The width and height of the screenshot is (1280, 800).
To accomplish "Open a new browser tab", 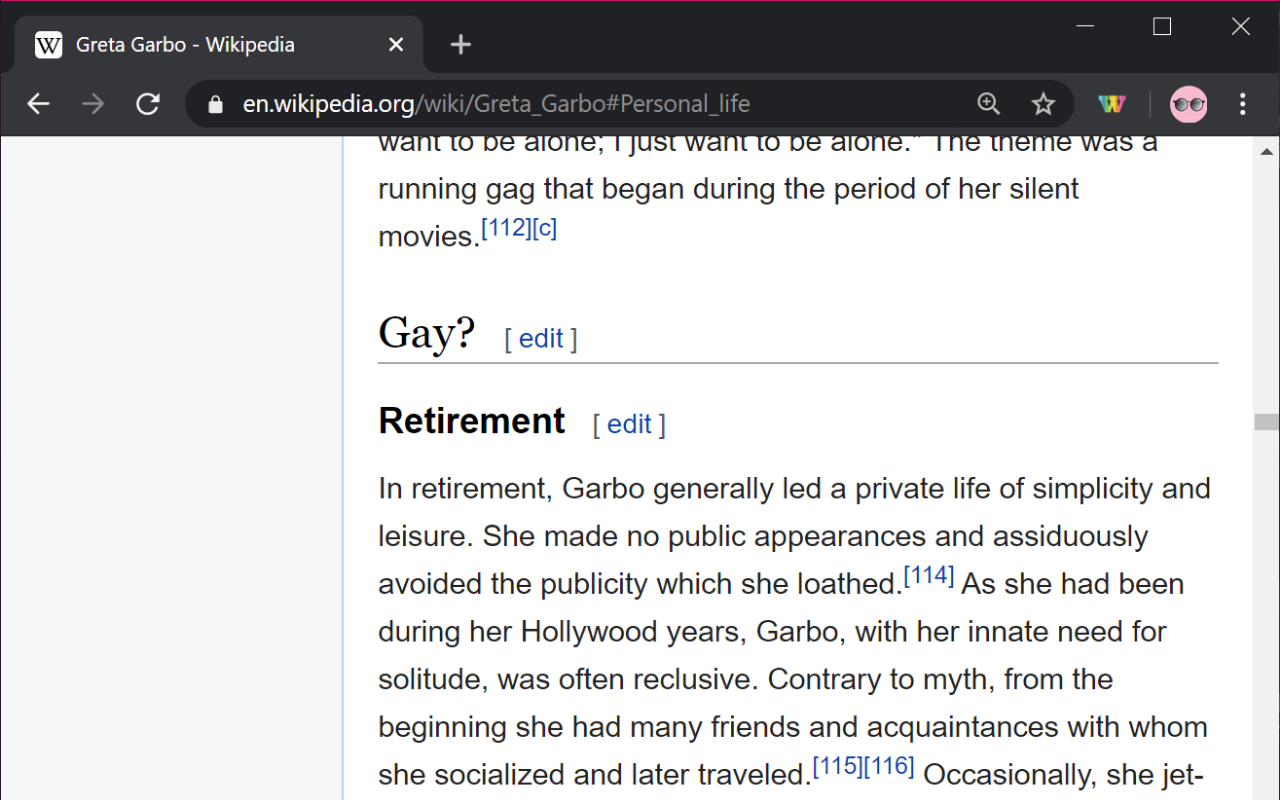I will click(460, 44).
